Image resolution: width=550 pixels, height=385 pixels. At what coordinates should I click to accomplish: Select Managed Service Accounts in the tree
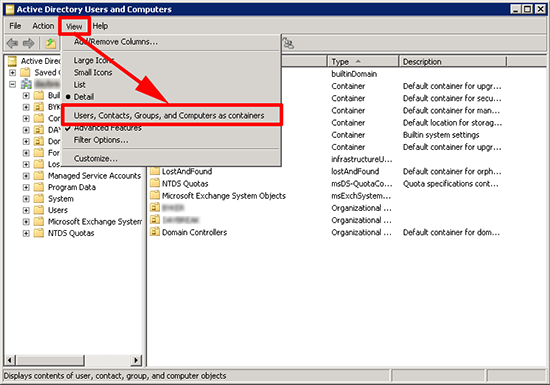tap(94, 176)
